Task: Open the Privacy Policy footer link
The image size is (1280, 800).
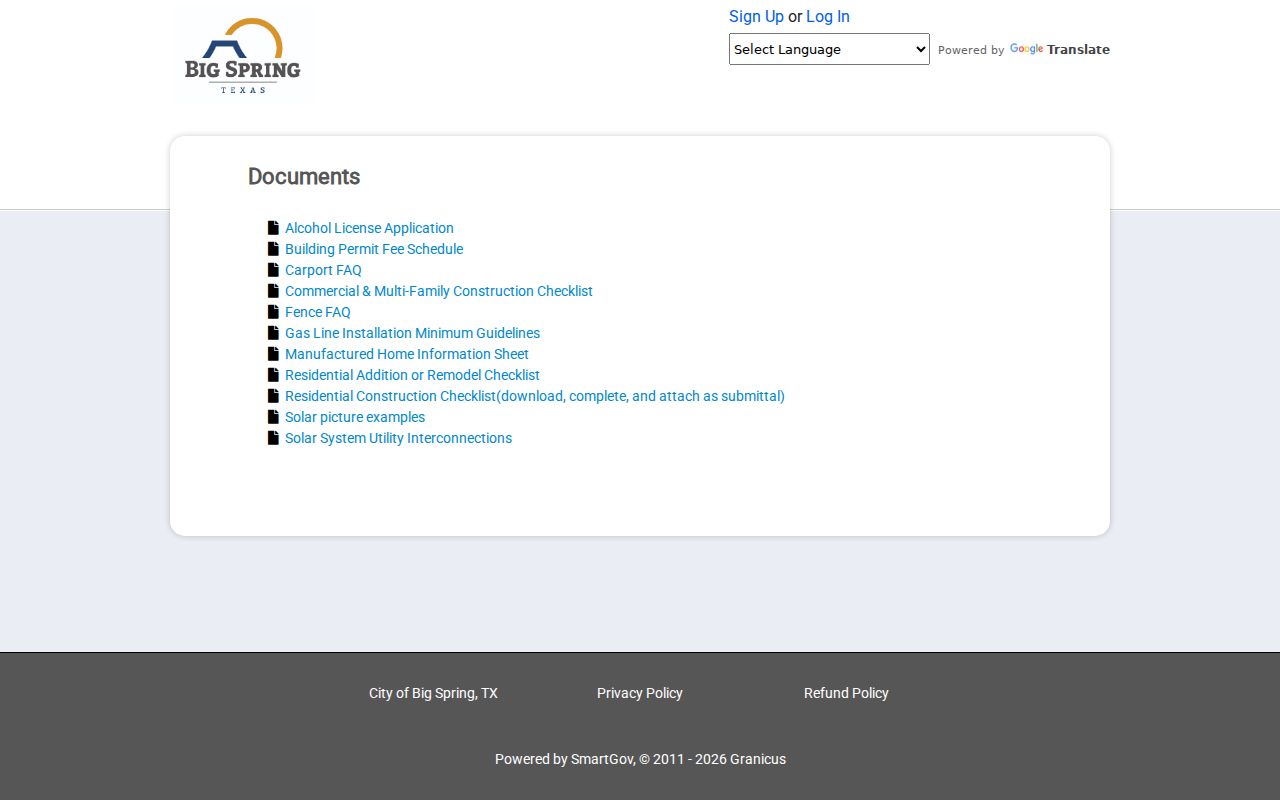Action: 640,693
